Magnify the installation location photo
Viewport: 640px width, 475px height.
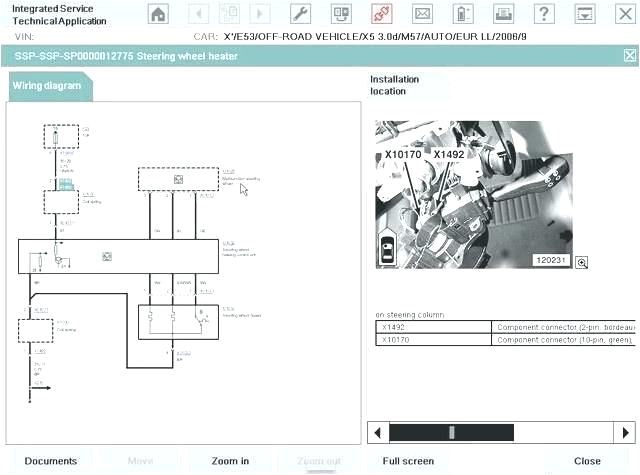tap(581, 262)
